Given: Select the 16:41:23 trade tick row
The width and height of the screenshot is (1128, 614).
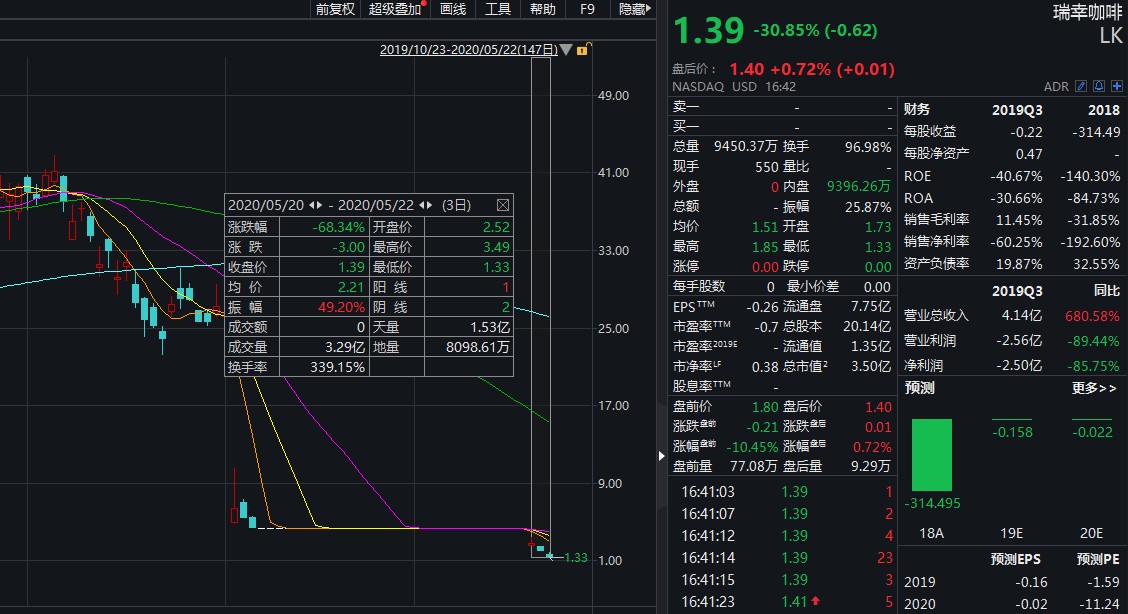Looking at the screenshot, I should [783, 602].
